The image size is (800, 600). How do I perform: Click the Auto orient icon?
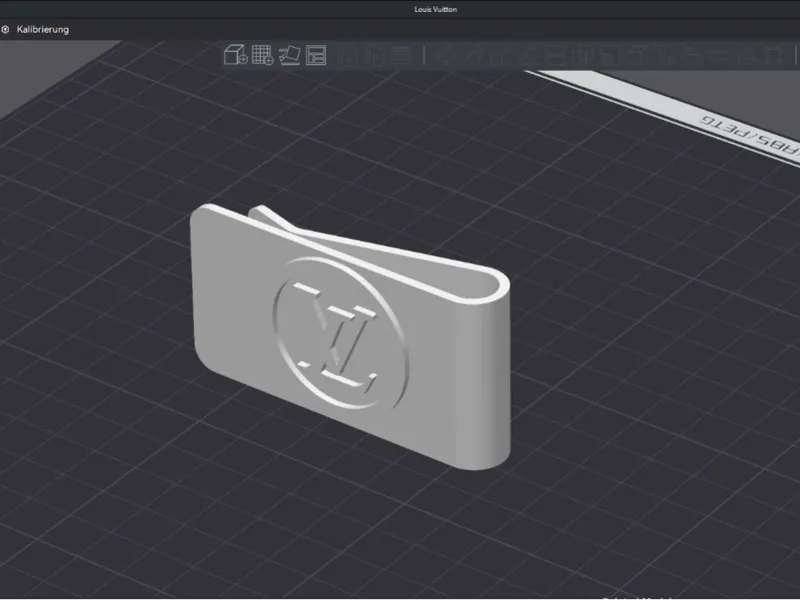click(290, 55)
